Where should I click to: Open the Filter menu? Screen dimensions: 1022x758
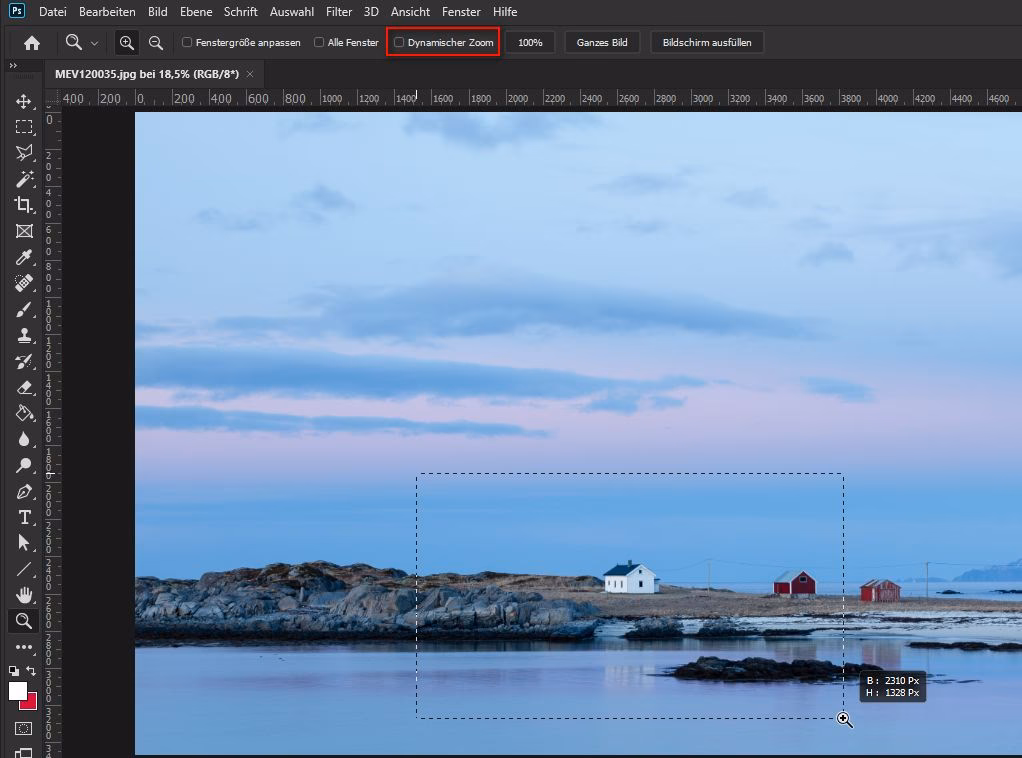(x=338, y=12)
